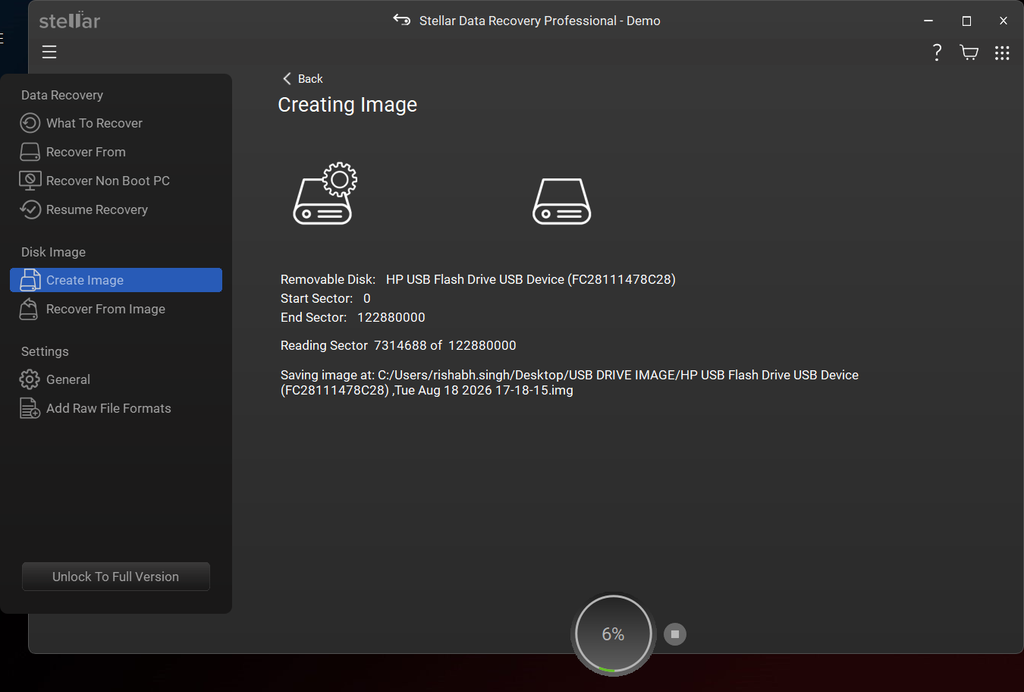Click the Disk Image section heading
The height and width of the screenshot is (692, 1024).
coord(53,252)
